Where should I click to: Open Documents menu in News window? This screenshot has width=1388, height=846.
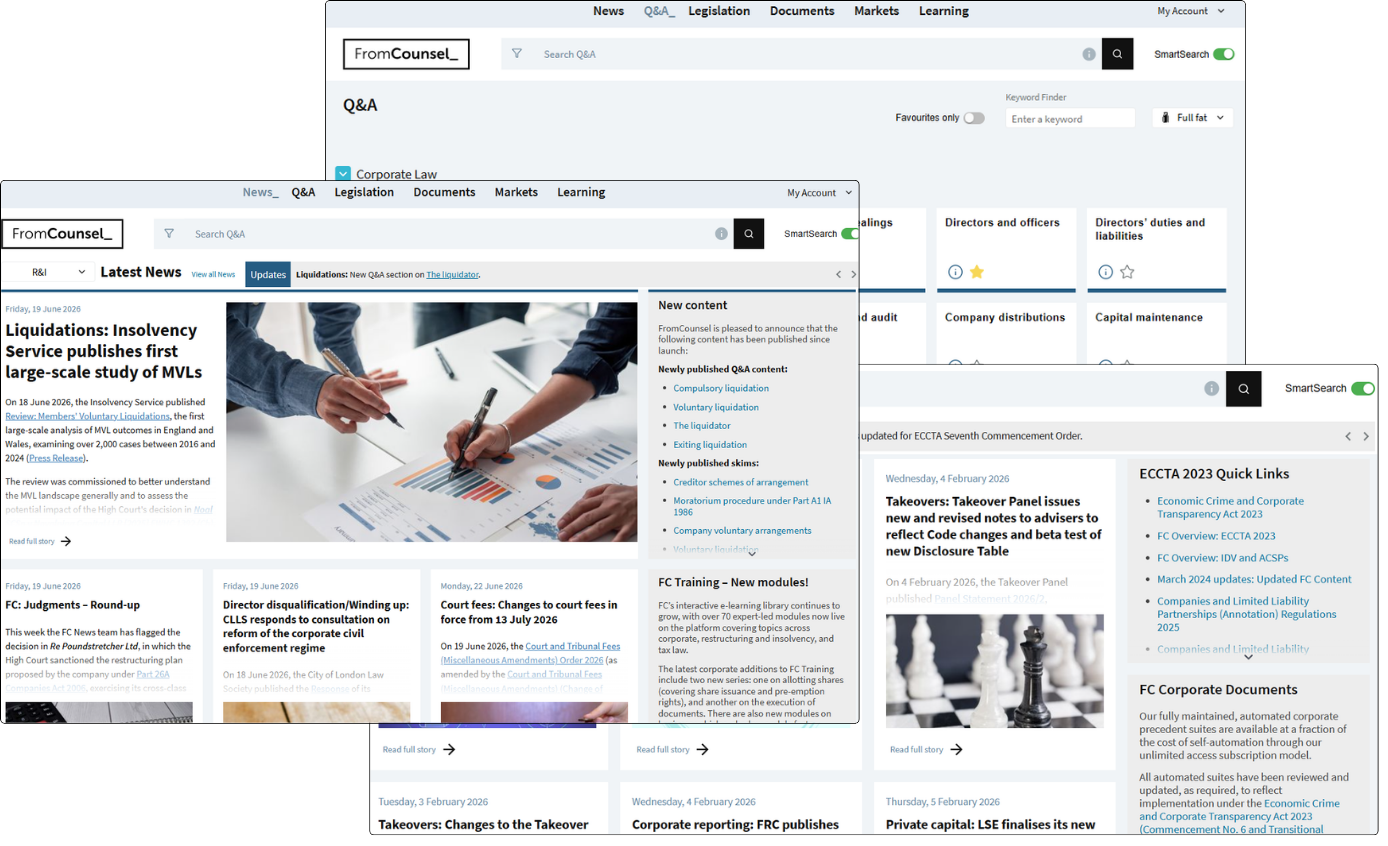pyautogui.click(x=445, y=192)
